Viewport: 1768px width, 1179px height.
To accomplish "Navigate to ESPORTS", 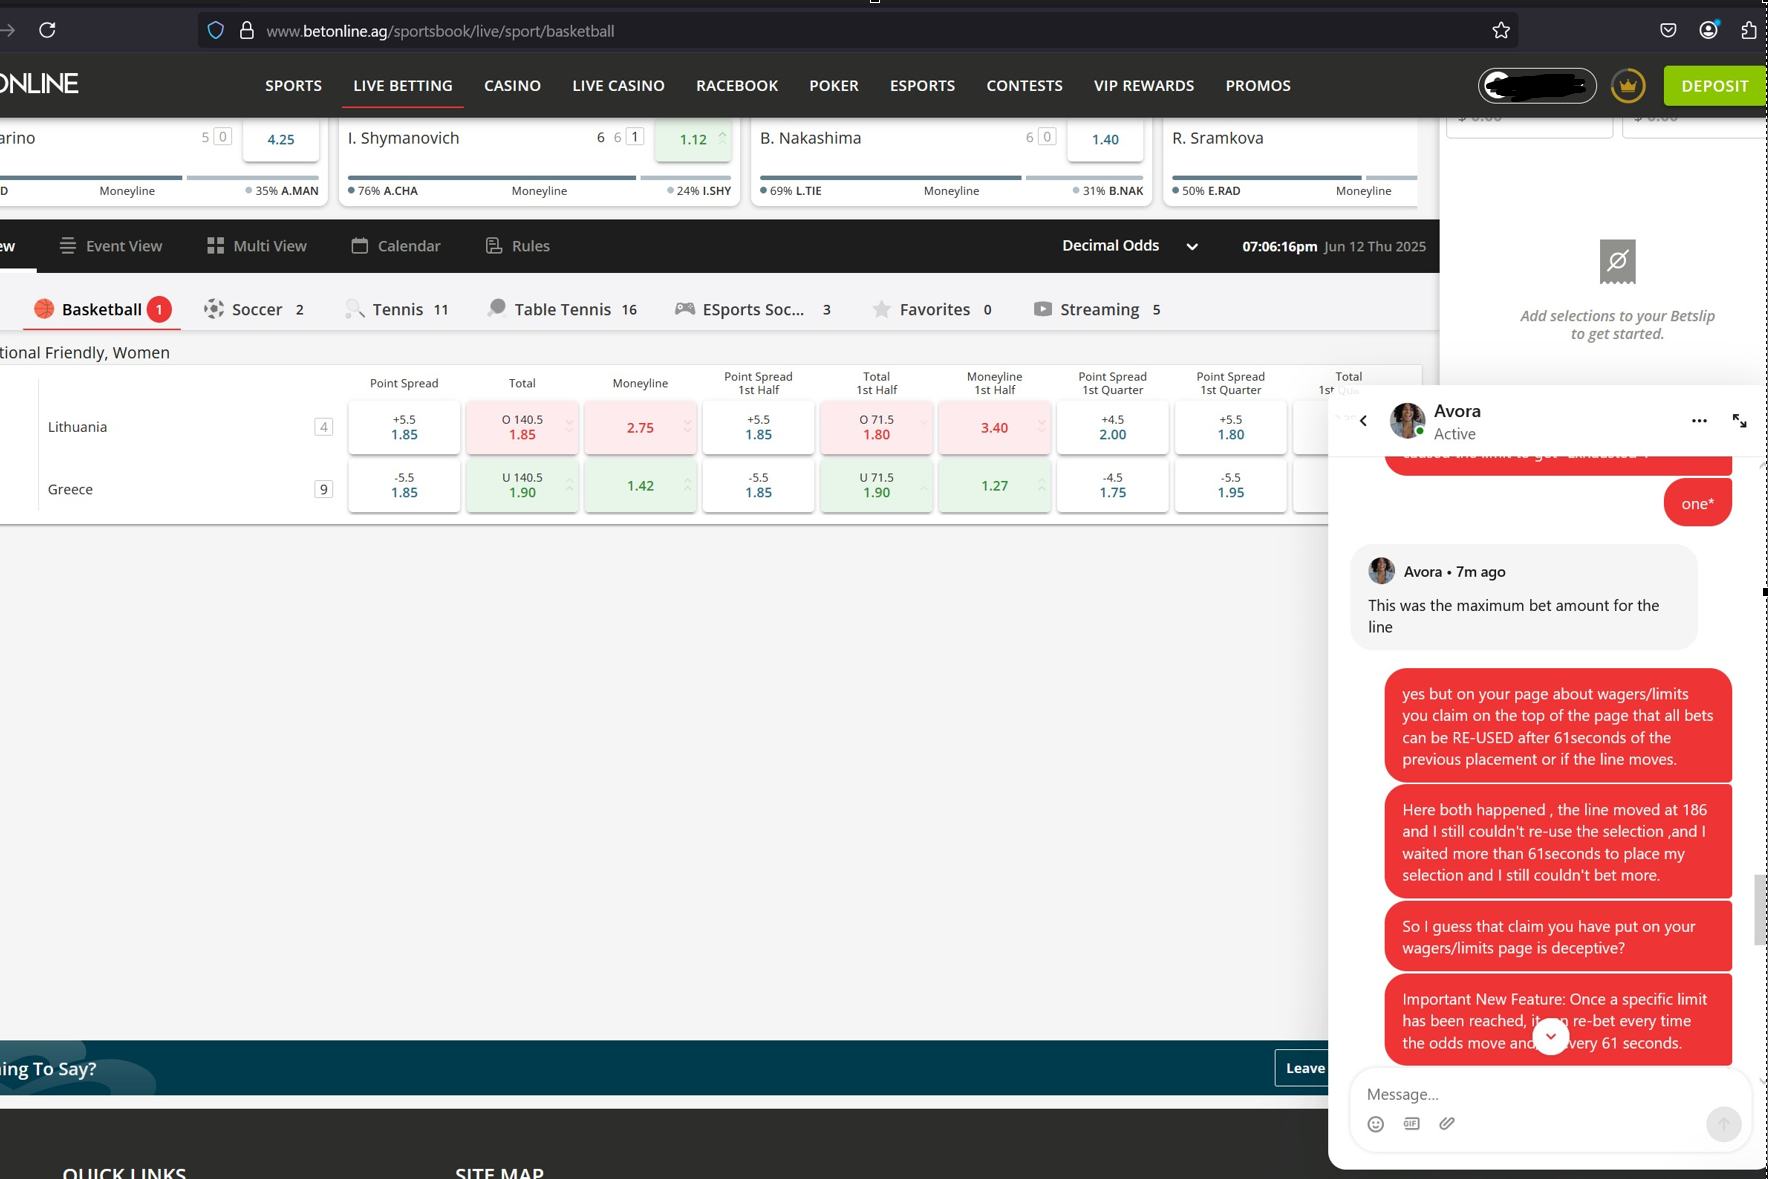I will click(x=922, y=86).
